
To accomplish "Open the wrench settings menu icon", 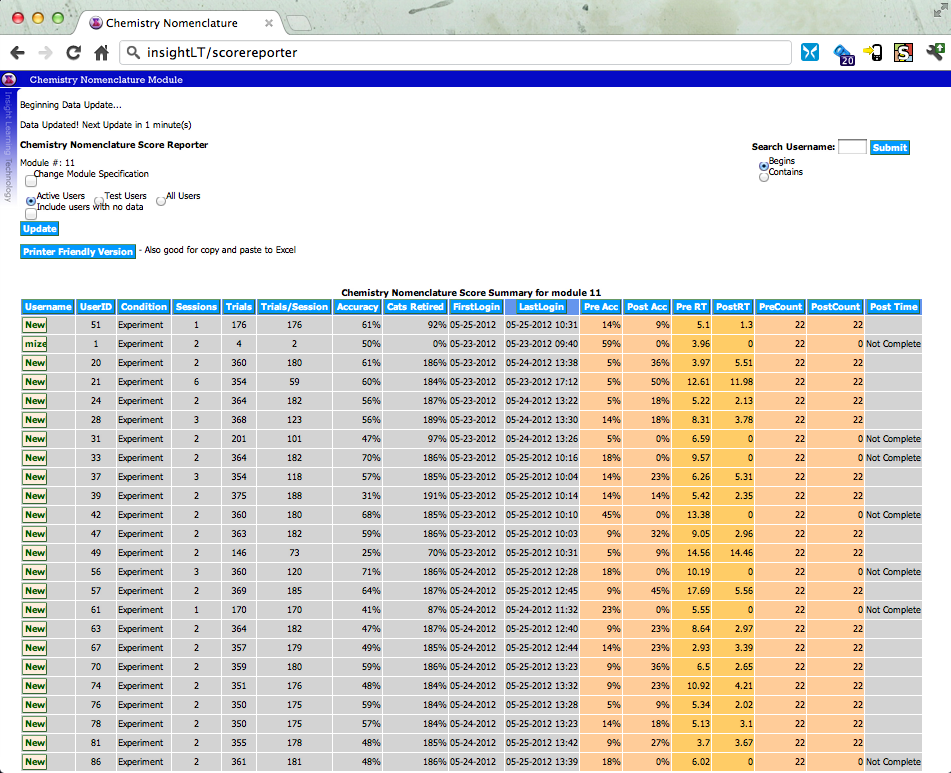I will click(x=935, y=53).
